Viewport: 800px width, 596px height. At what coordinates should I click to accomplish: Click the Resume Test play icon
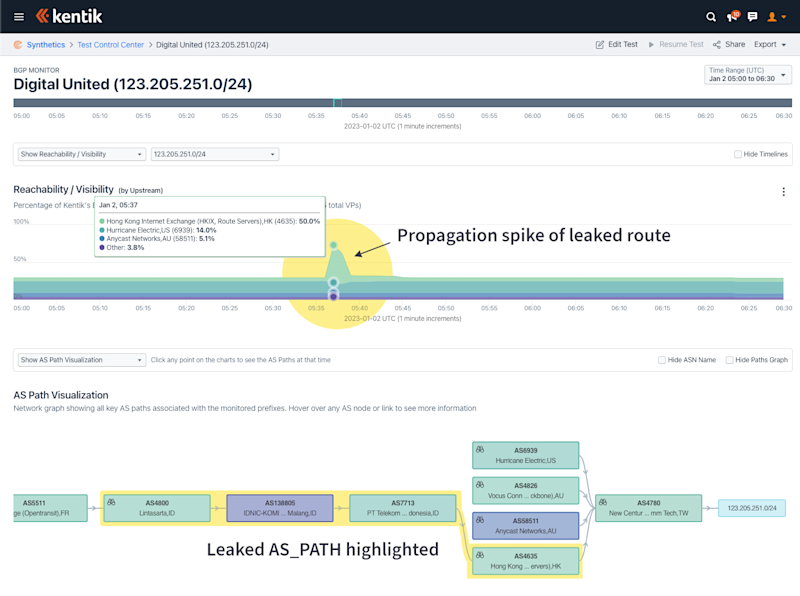[x=651, y=45]
